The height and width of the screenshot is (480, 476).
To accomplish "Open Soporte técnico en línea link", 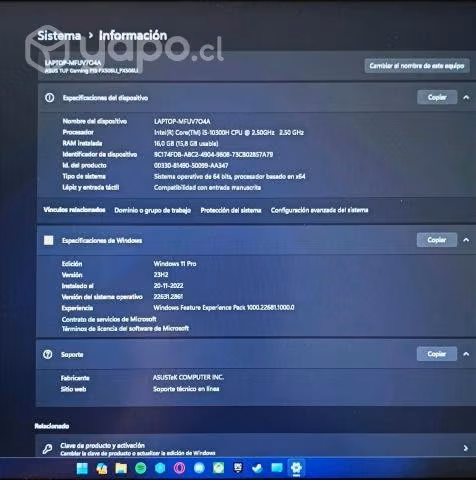I will (x=186, y=389).
